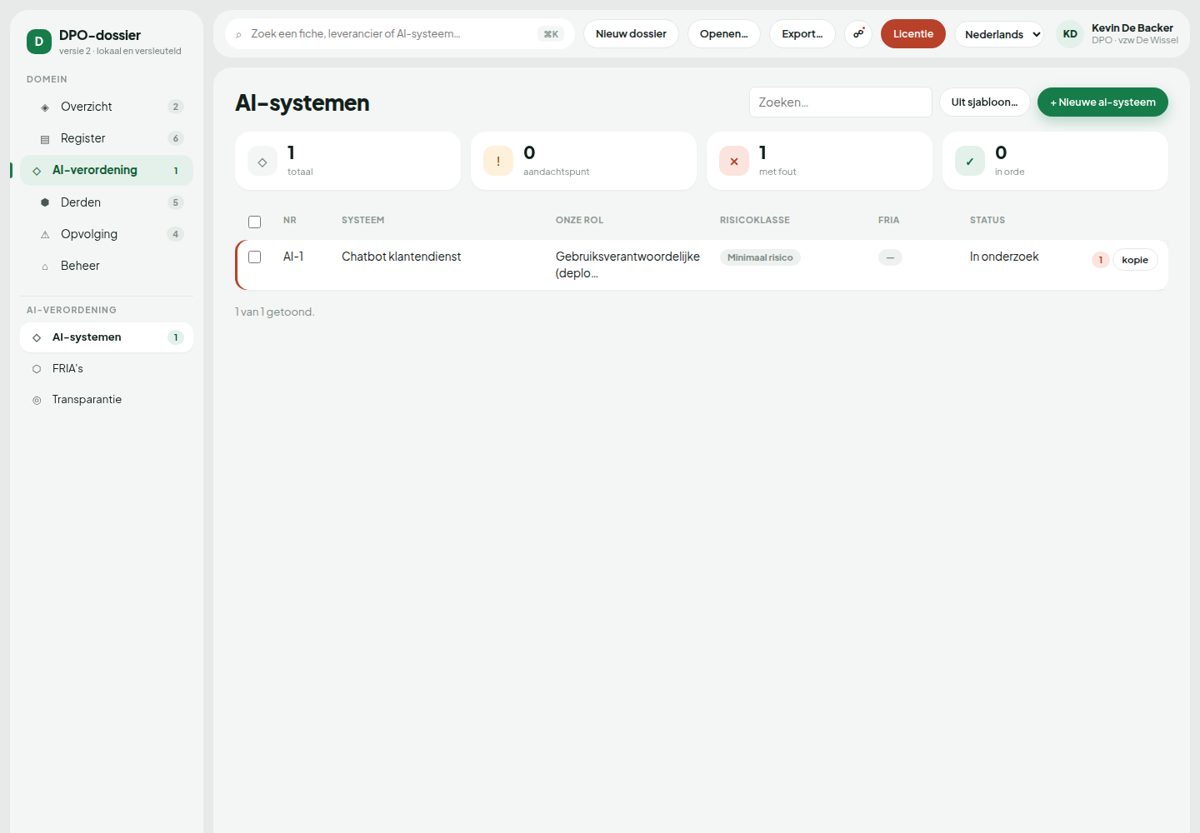Screen dimensions: 1200x833
Task: Check the checkbox for the AI-1 row
Action: pos(254,257)
